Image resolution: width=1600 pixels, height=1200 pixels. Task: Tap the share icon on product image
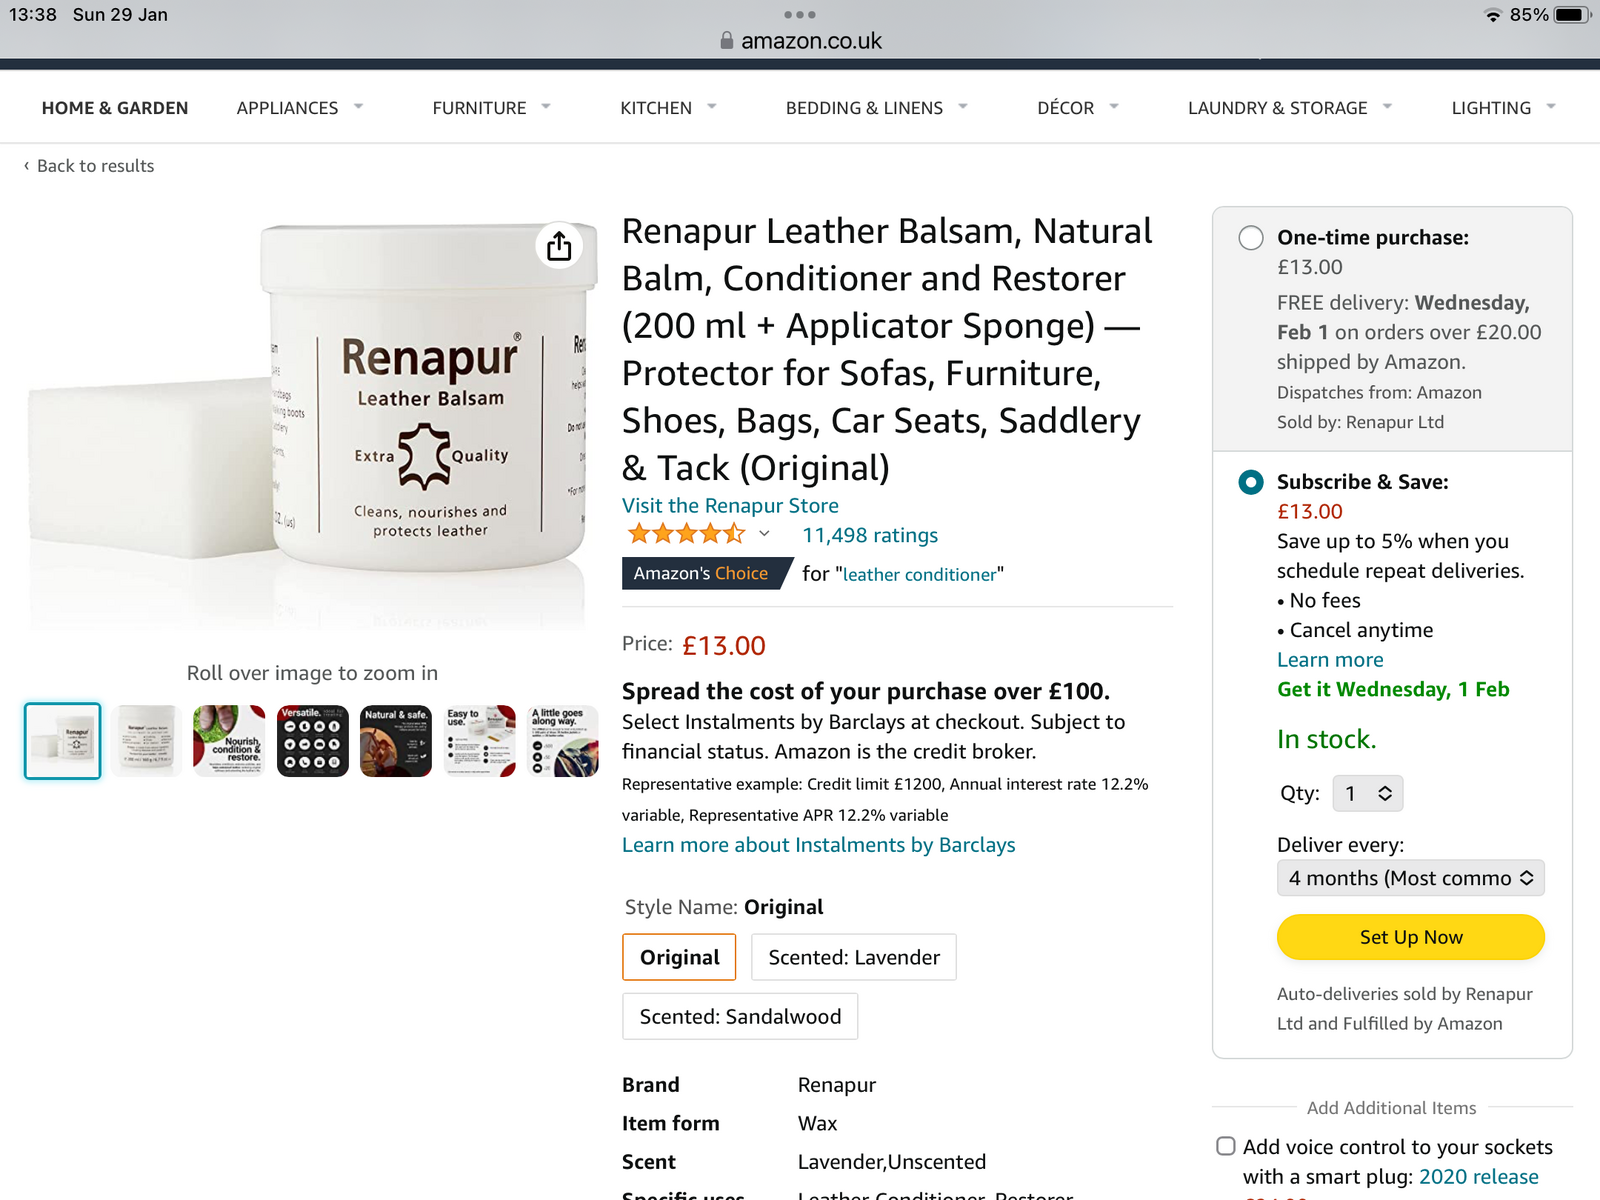point(559,246)
